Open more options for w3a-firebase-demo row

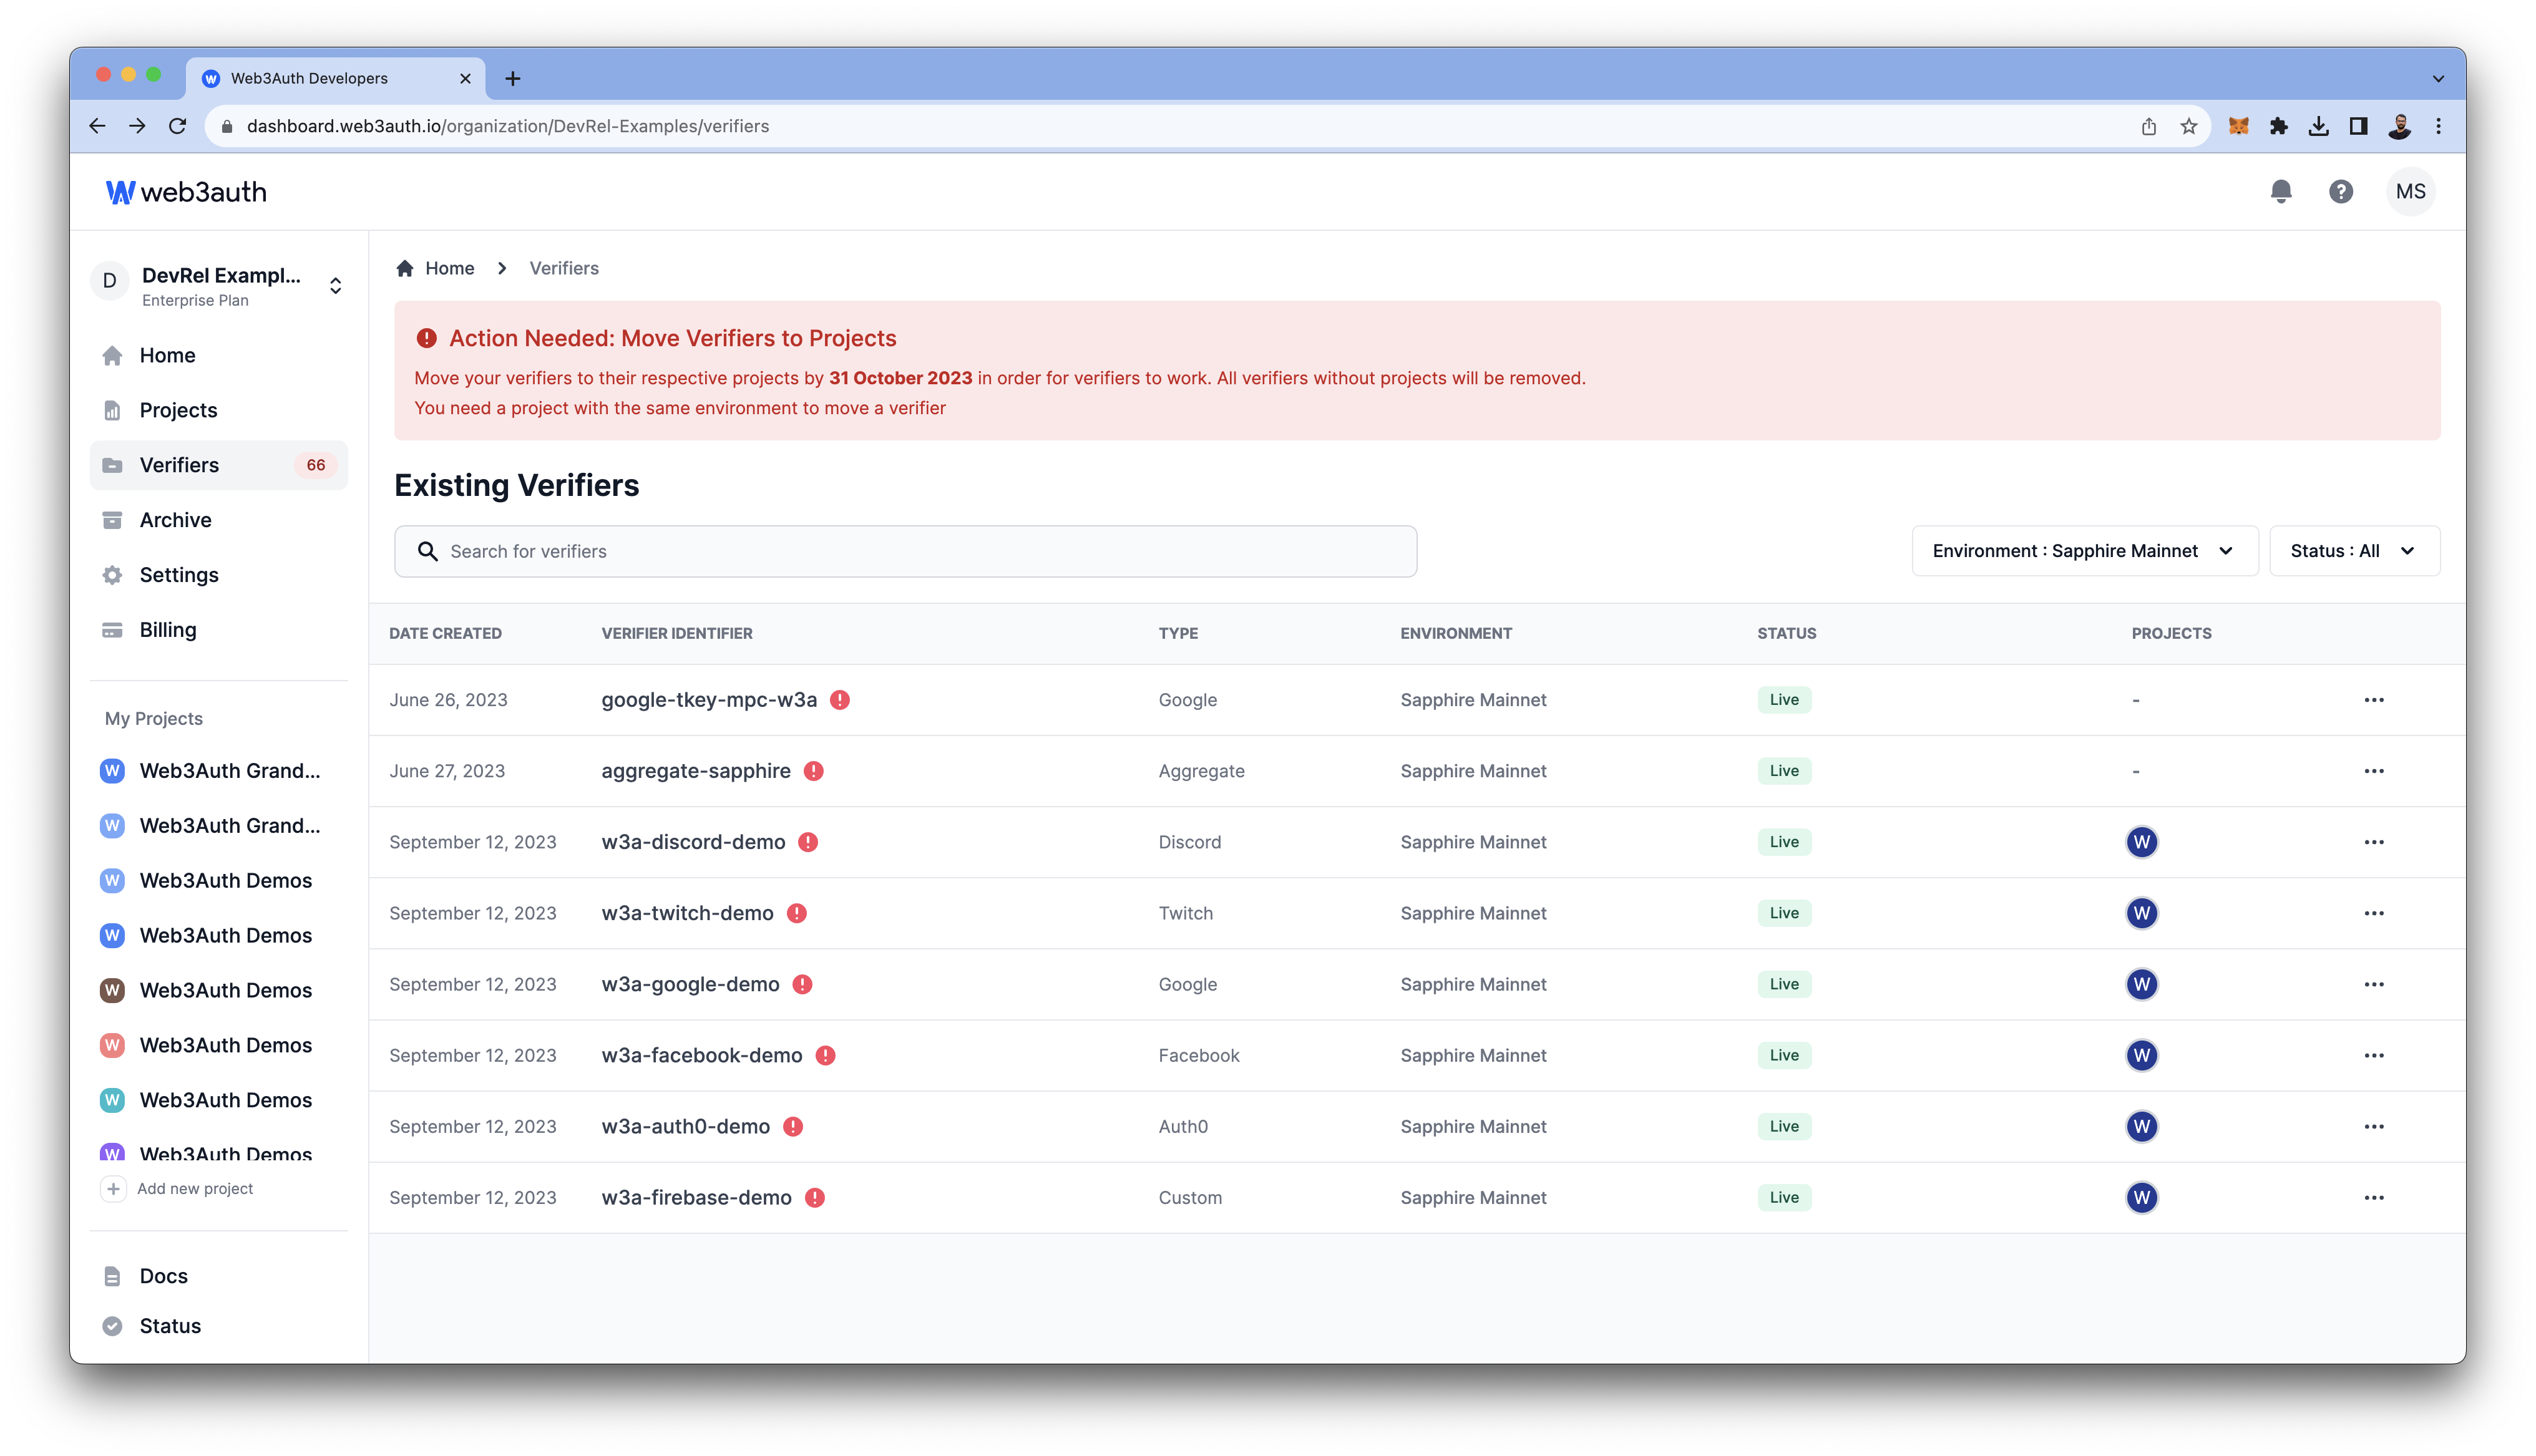(x=2374, y=1197)
